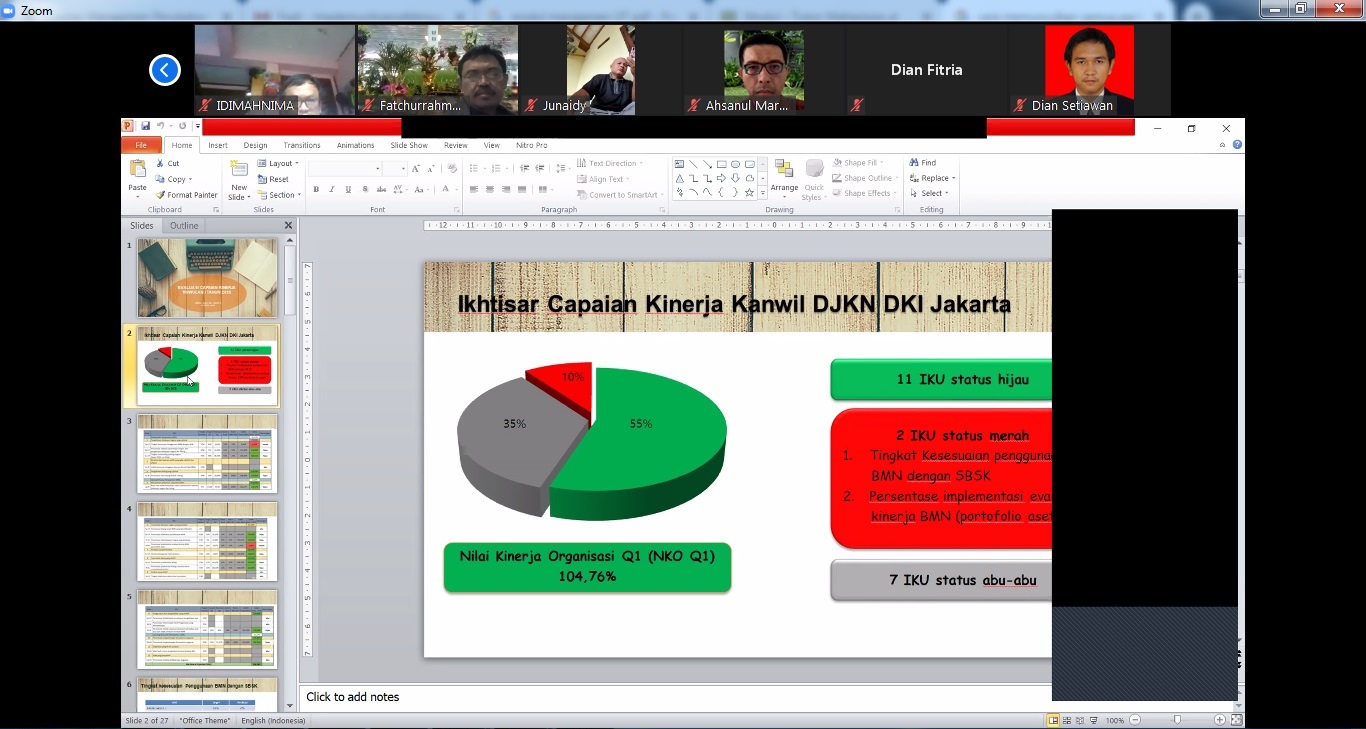This screenshot has height=729, width=1366.
Task: Open PowerPoint Help question mark icon
Action: (1237, 145)
